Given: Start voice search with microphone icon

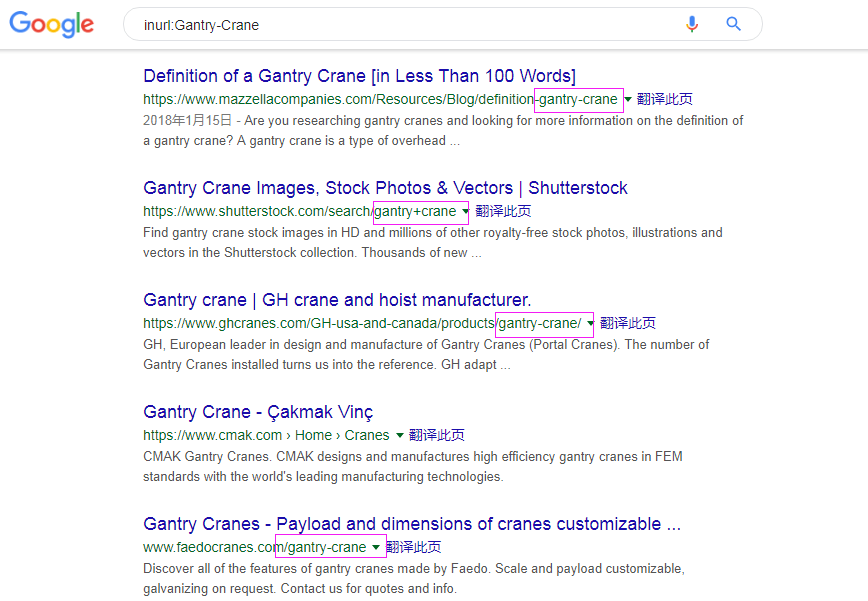Looking at the screenshot, I should (x=691, y=24).
